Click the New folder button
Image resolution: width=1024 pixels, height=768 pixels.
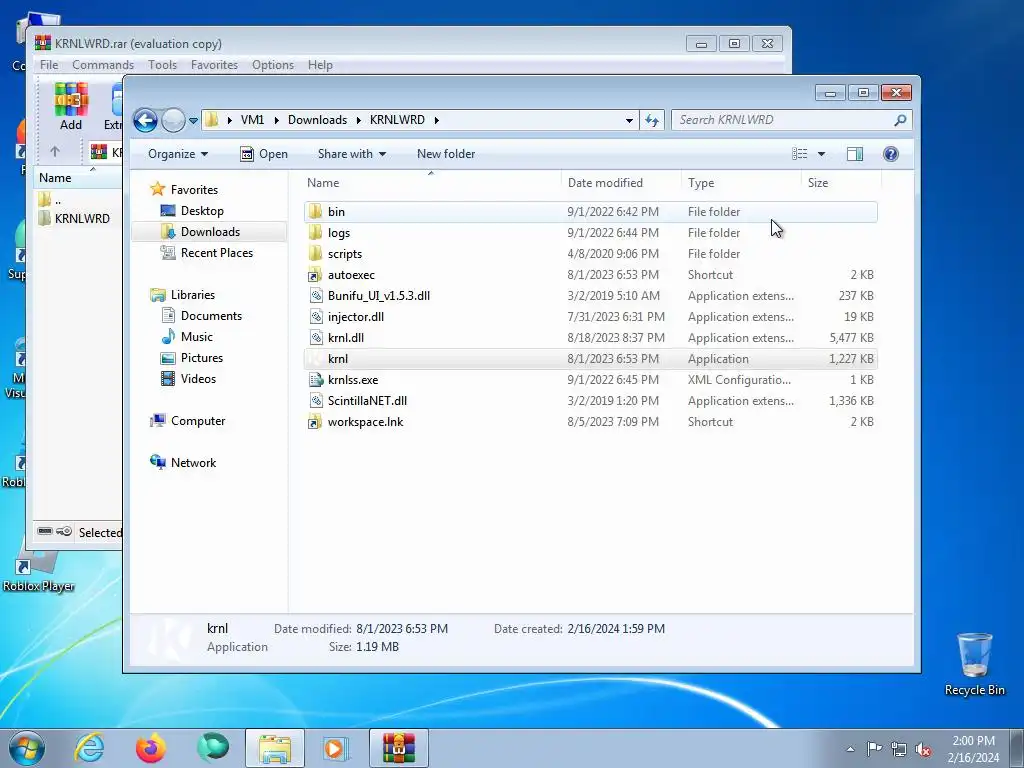[446, 154]
